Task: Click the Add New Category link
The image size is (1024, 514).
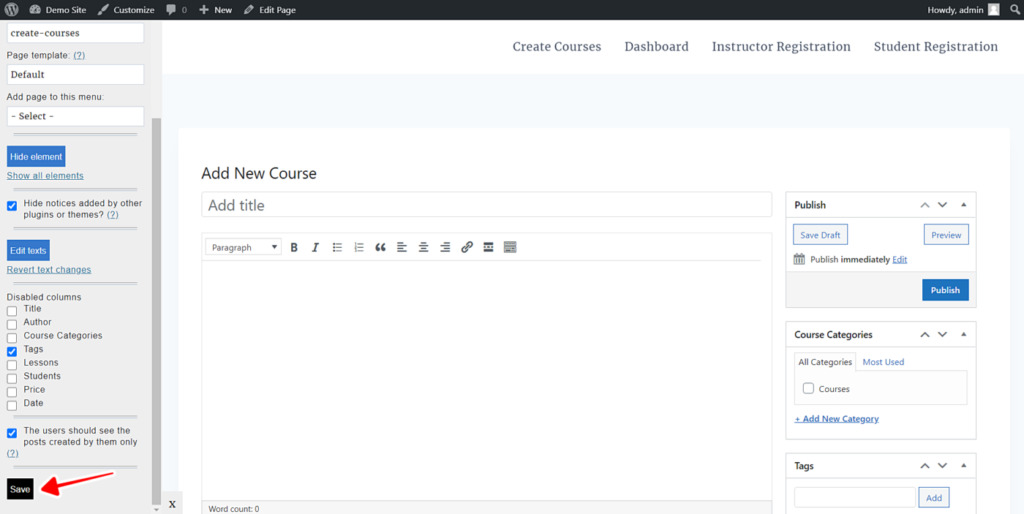Action: pyautogui.click(x=837, y=419)
